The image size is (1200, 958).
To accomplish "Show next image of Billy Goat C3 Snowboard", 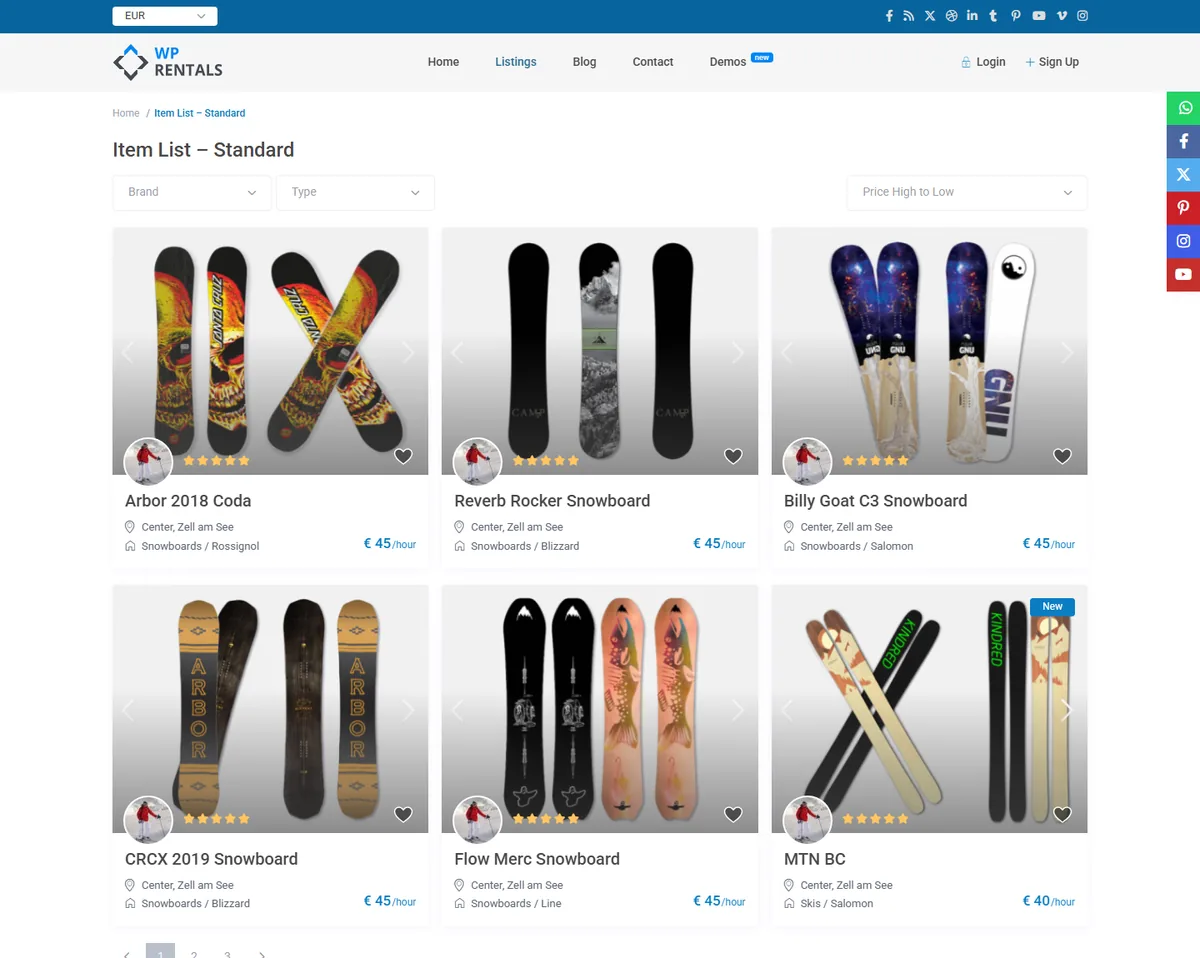I will 1067,352.
